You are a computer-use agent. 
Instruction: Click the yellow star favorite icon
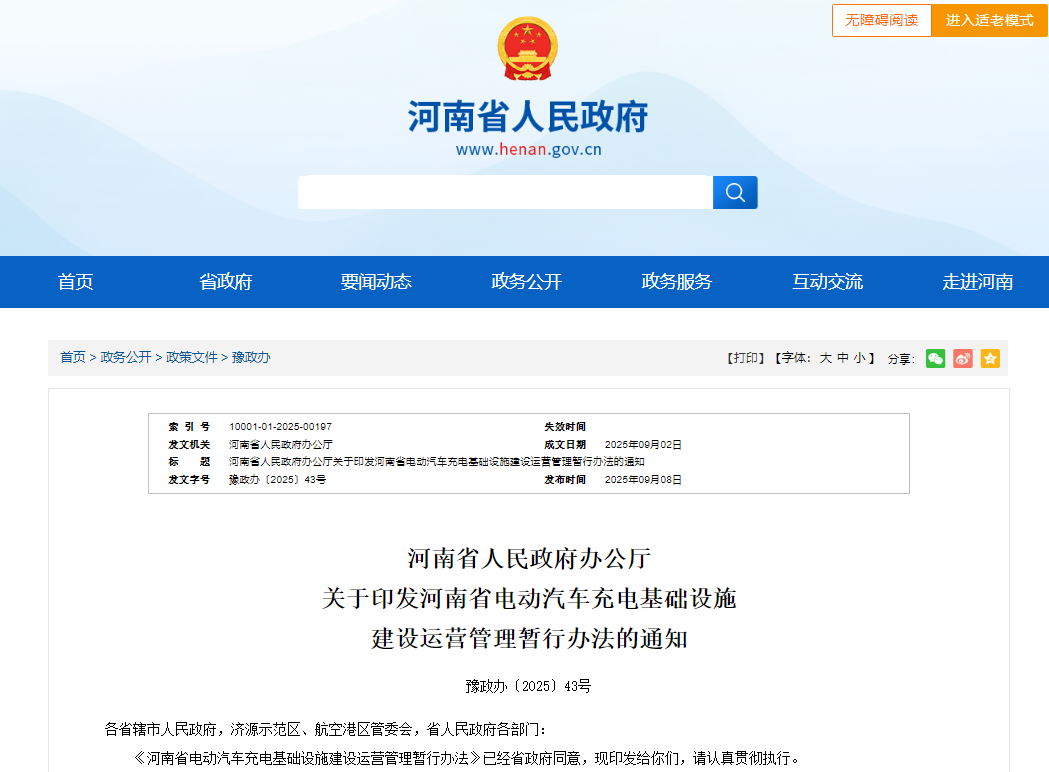point(990,358)
